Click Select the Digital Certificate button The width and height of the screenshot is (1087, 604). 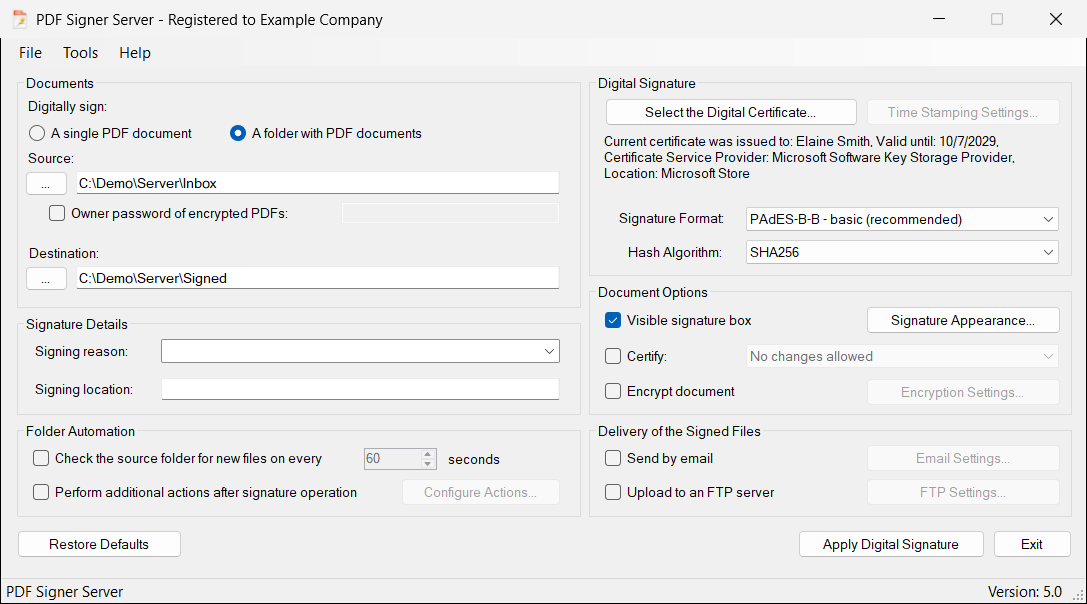731,112
